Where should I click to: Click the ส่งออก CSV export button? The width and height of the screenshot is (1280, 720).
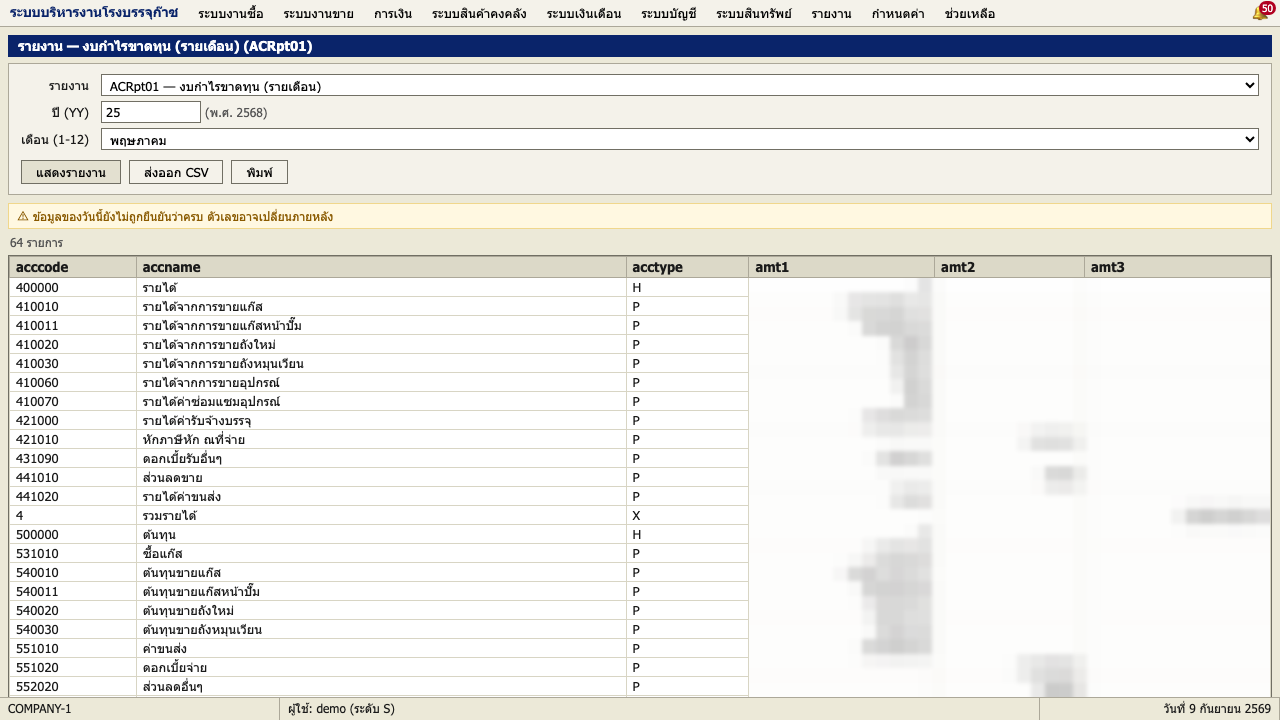(x=176, y=172)
